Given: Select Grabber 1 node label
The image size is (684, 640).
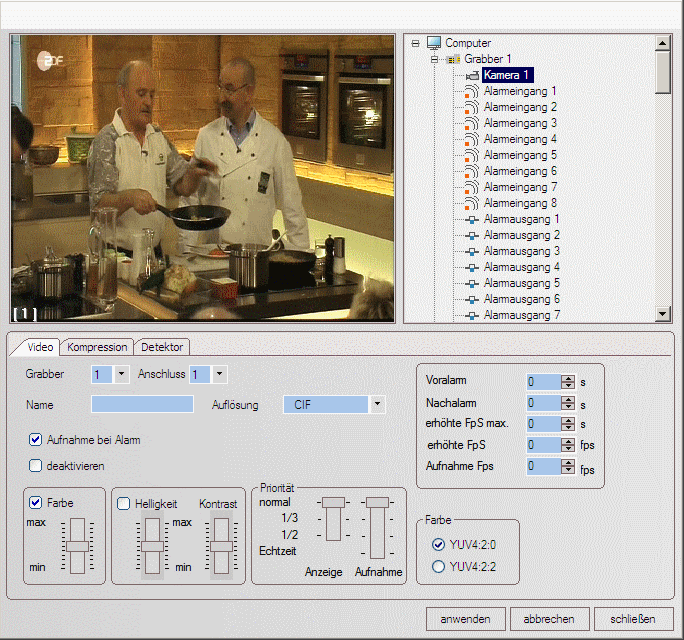Looking at the screenshot, I should (x=487, y=59).
